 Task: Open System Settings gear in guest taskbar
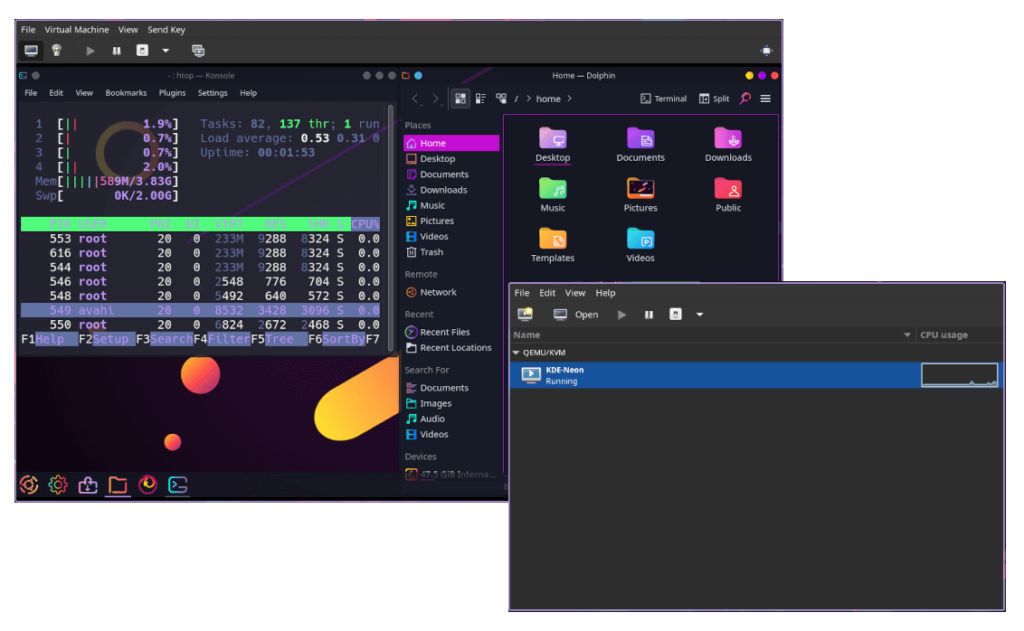[57, 485]
